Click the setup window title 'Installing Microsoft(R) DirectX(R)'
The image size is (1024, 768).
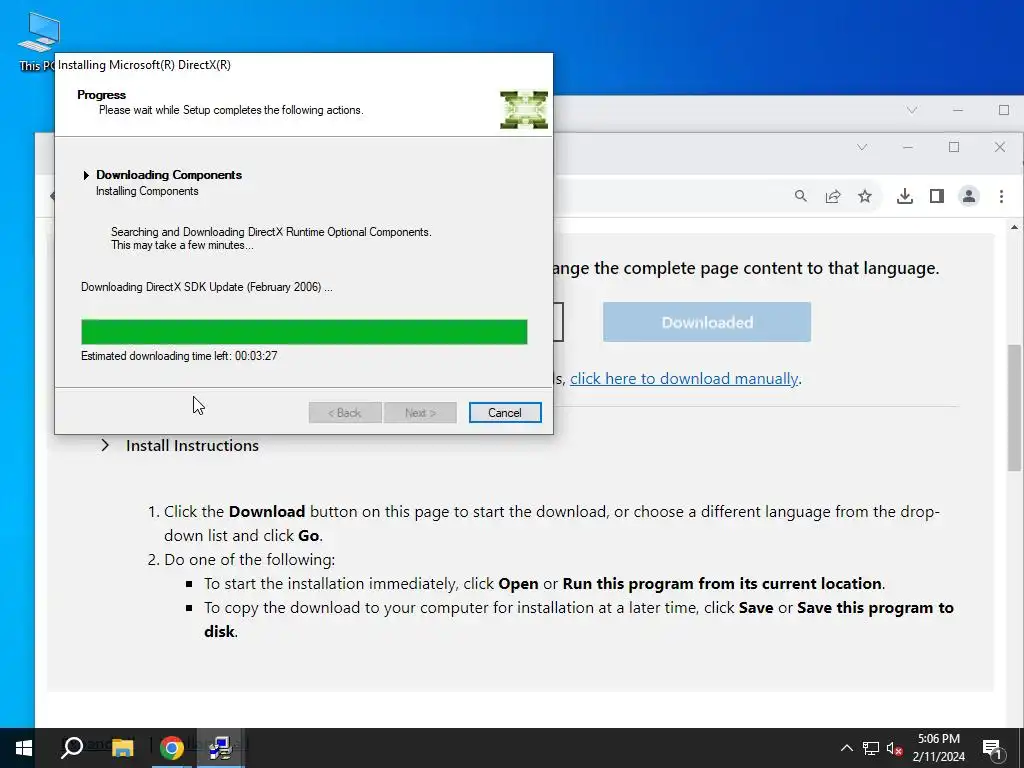[144, 65]
